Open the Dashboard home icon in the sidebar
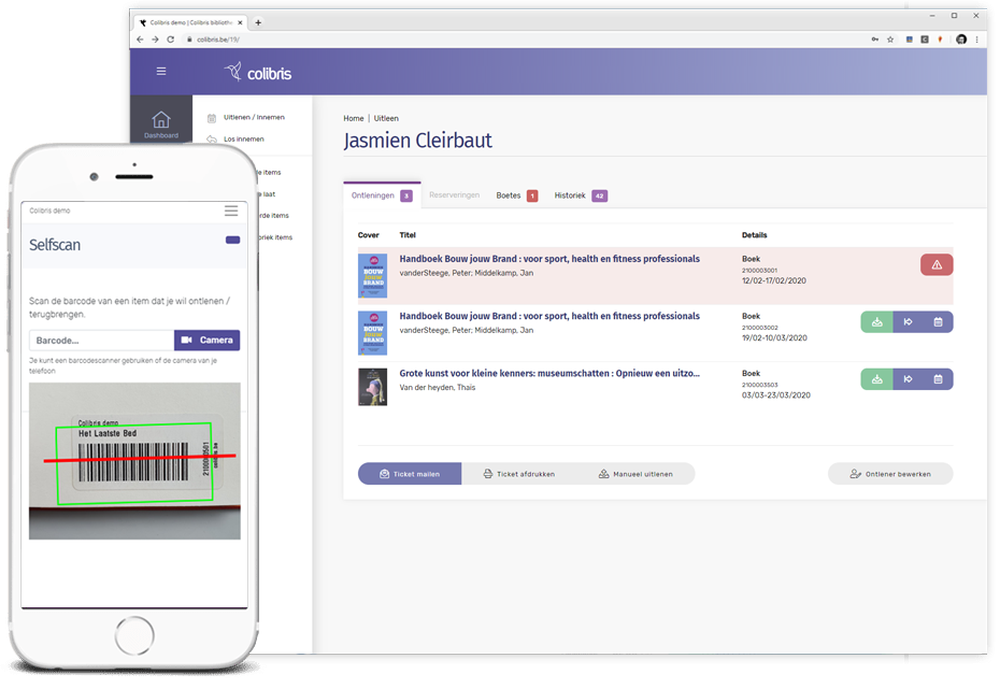The image size is (1000, 678). pos(161,124)
